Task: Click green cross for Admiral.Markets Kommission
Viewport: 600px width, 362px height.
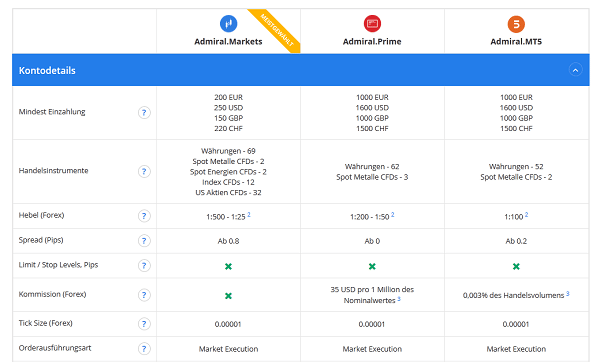Action: tap(228, 296)
